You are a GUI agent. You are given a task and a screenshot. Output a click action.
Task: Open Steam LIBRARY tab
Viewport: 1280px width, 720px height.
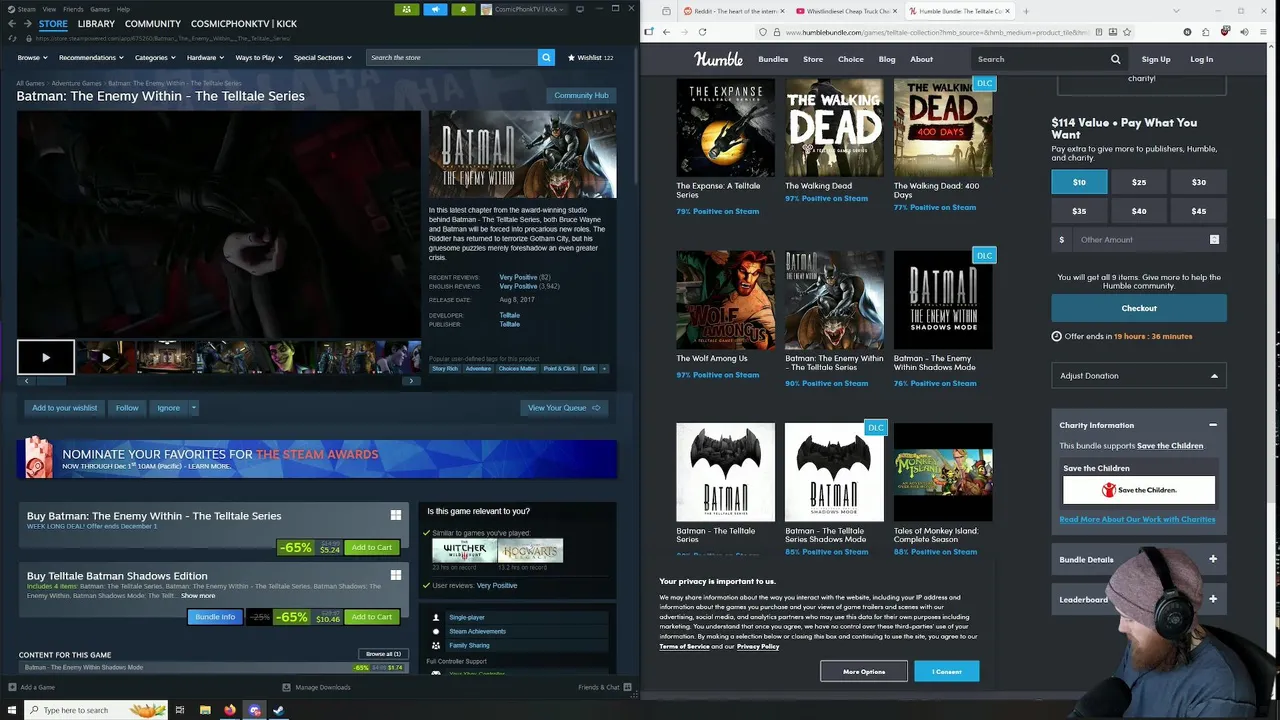pos(96,23)
